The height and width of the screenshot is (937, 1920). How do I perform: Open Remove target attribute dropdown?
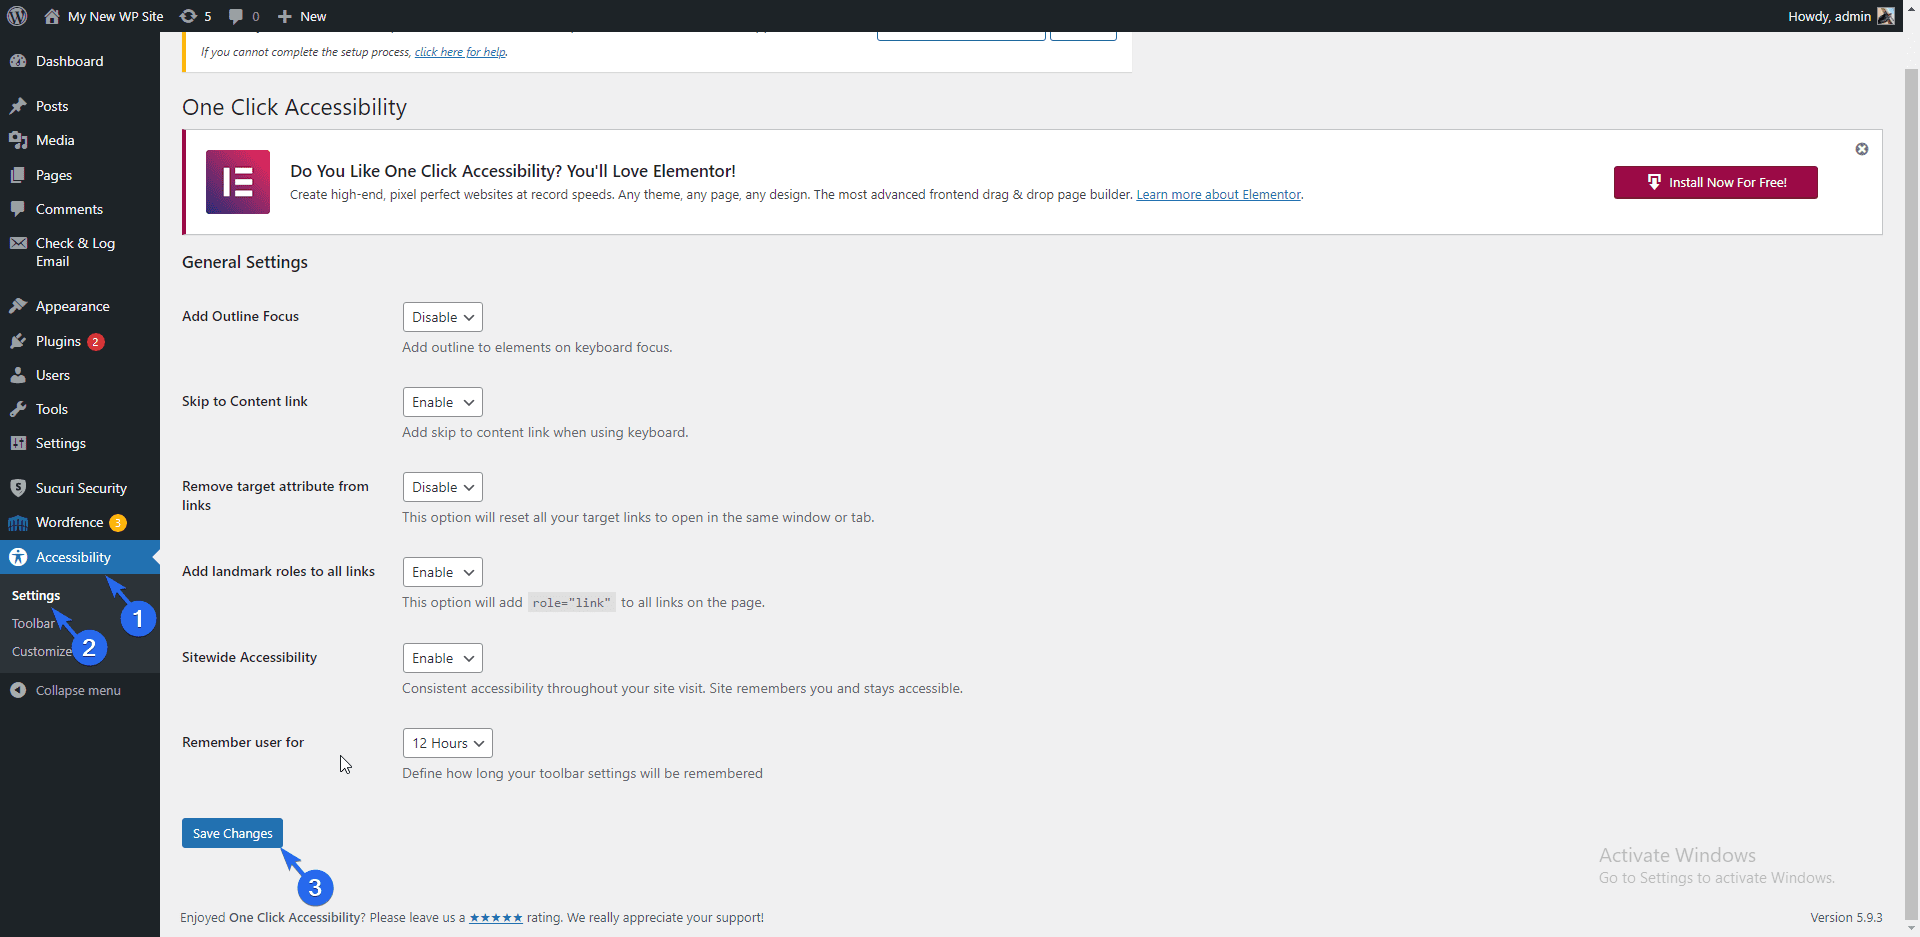(443, 487)
